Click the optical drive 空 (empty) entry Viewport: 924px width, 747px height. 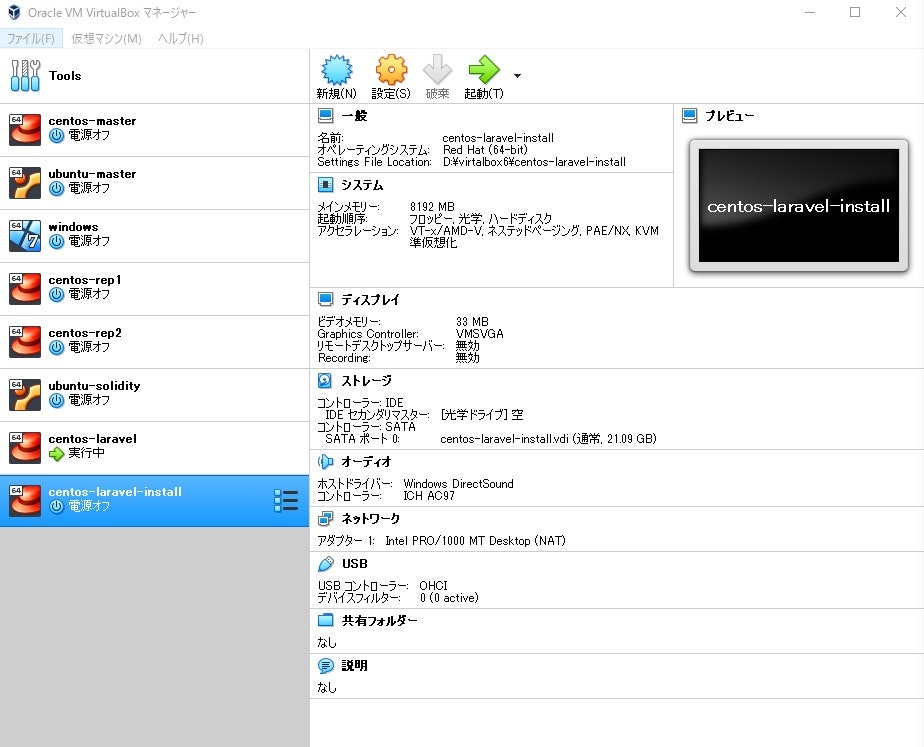click(x=481, y=415)
